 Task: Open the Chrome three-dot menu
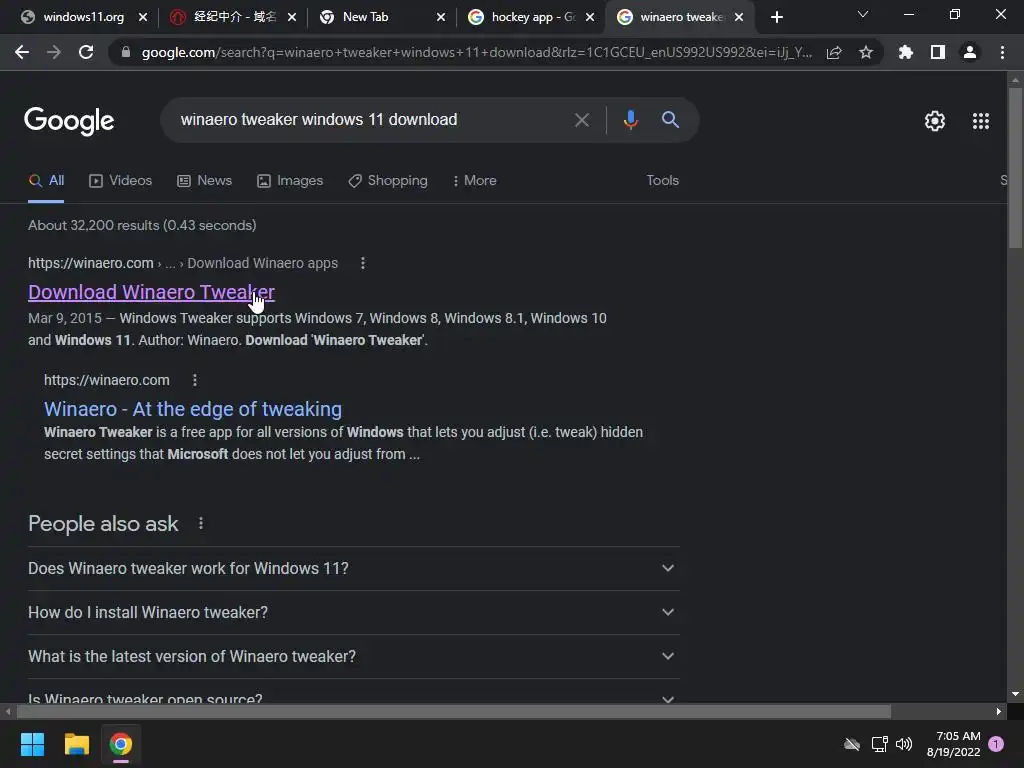(x=1002, y=52)
